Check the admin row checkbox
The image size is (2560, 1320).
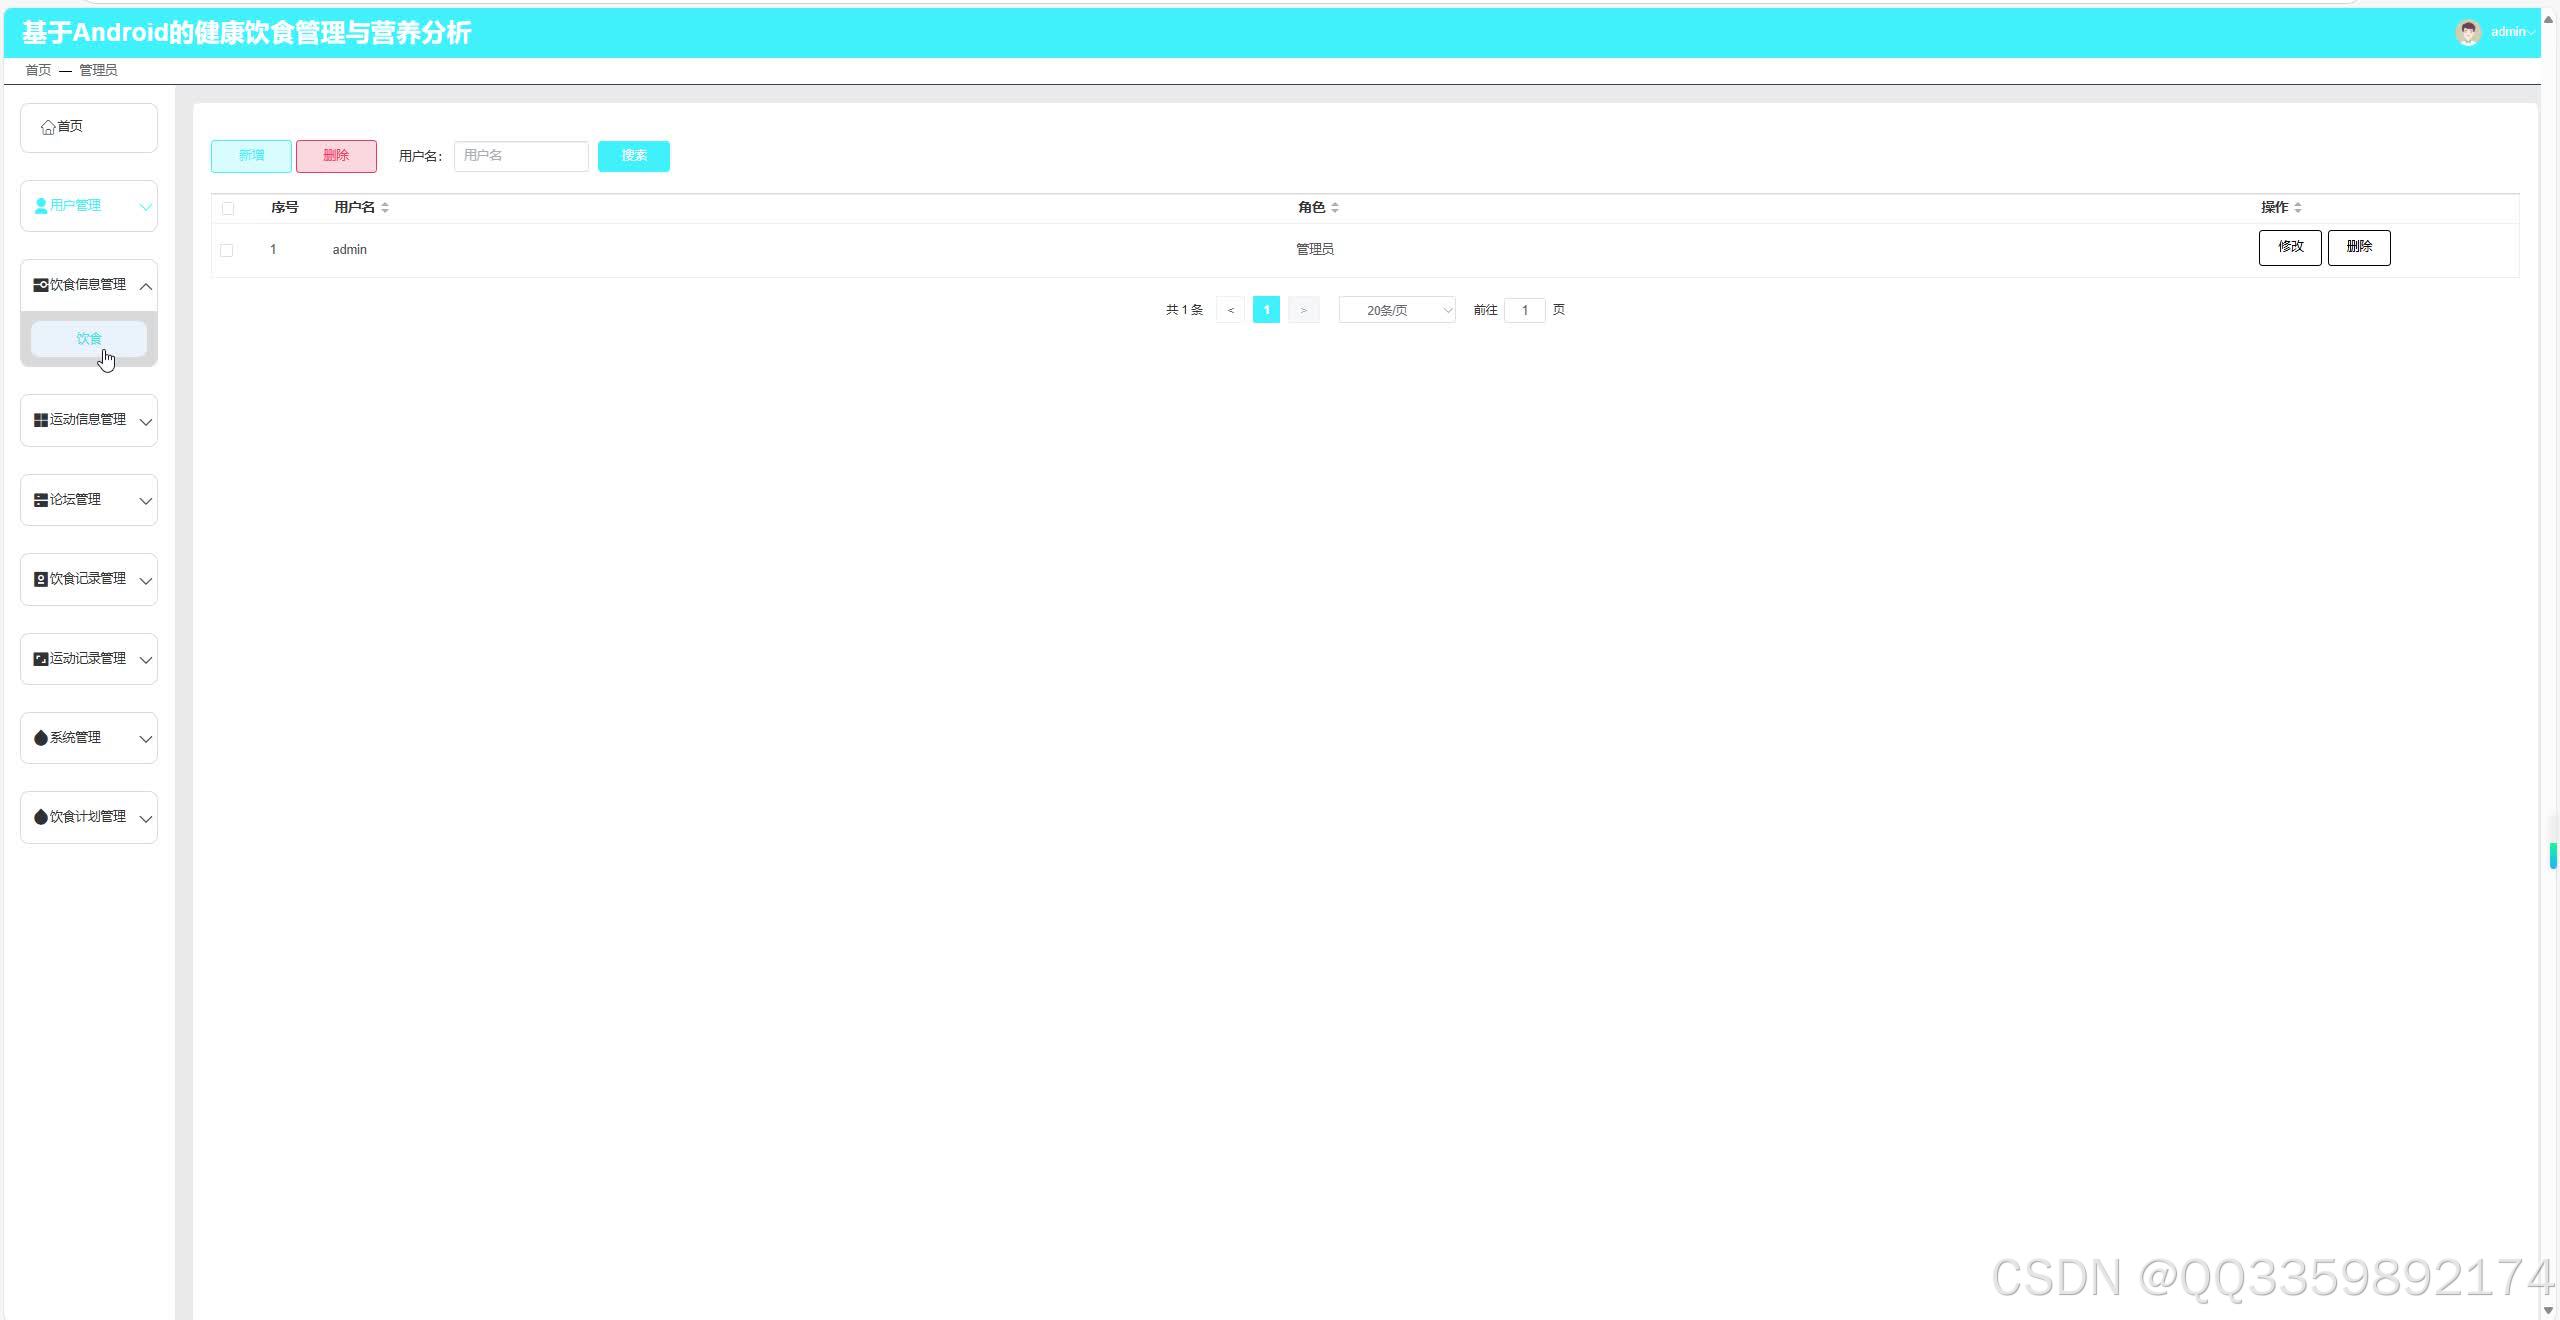coord(227,250)
